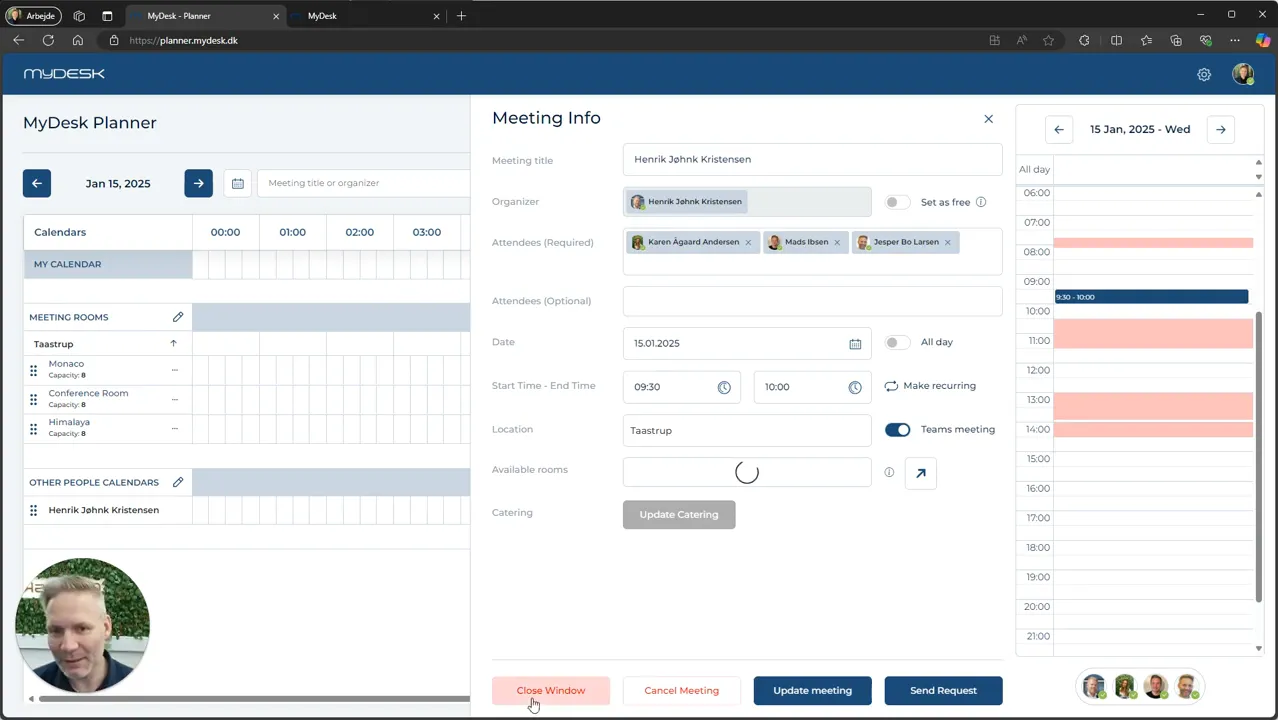Remove attendee Mads Ibsen
The width and height of the screenshot is (1278, 720).
pos(837,242)
